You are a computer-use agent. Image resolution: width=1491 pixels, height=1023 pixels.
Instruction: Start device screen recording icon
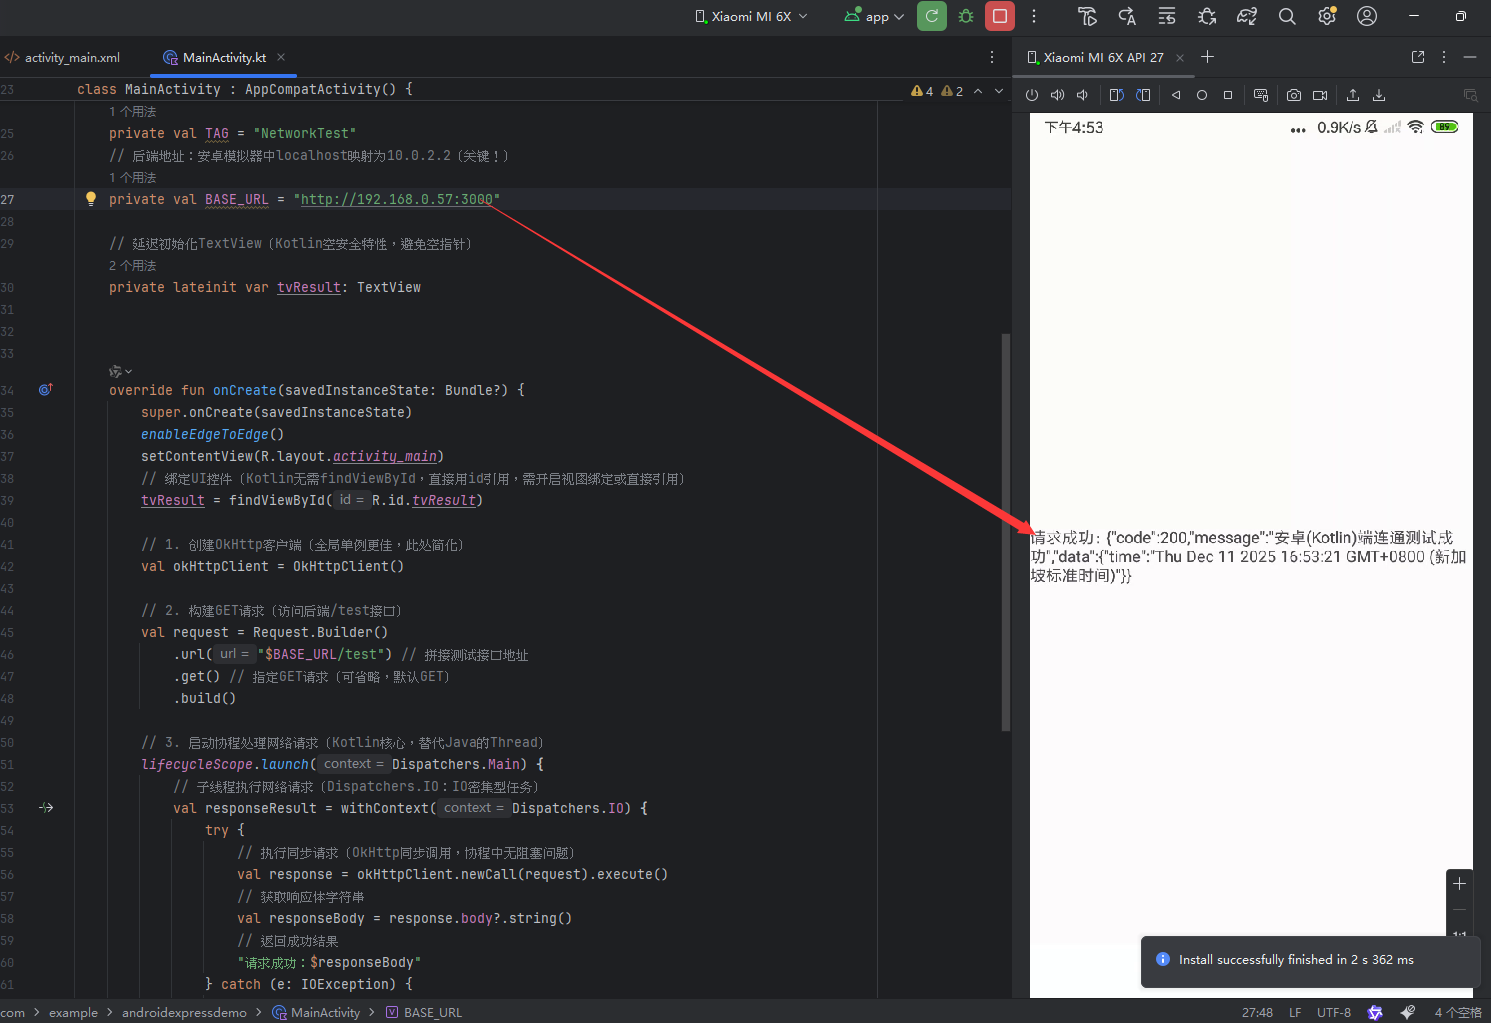(x=1320, y=95)
